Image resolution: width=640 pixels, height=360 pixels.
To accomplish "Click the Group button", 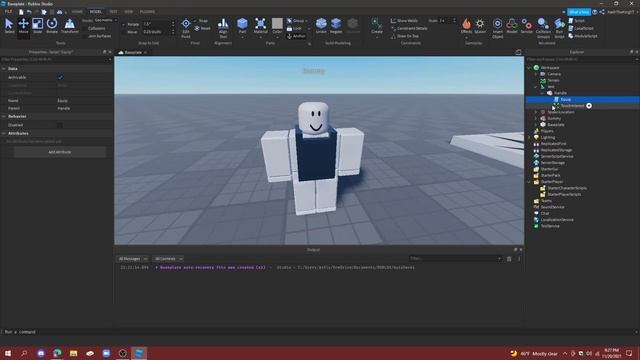I will click(296, 20).
